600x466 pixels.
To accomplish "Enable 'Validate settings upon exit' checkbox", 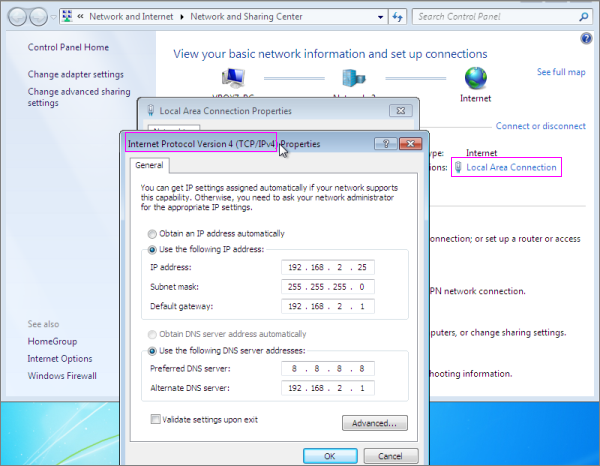I will point(154,419).
